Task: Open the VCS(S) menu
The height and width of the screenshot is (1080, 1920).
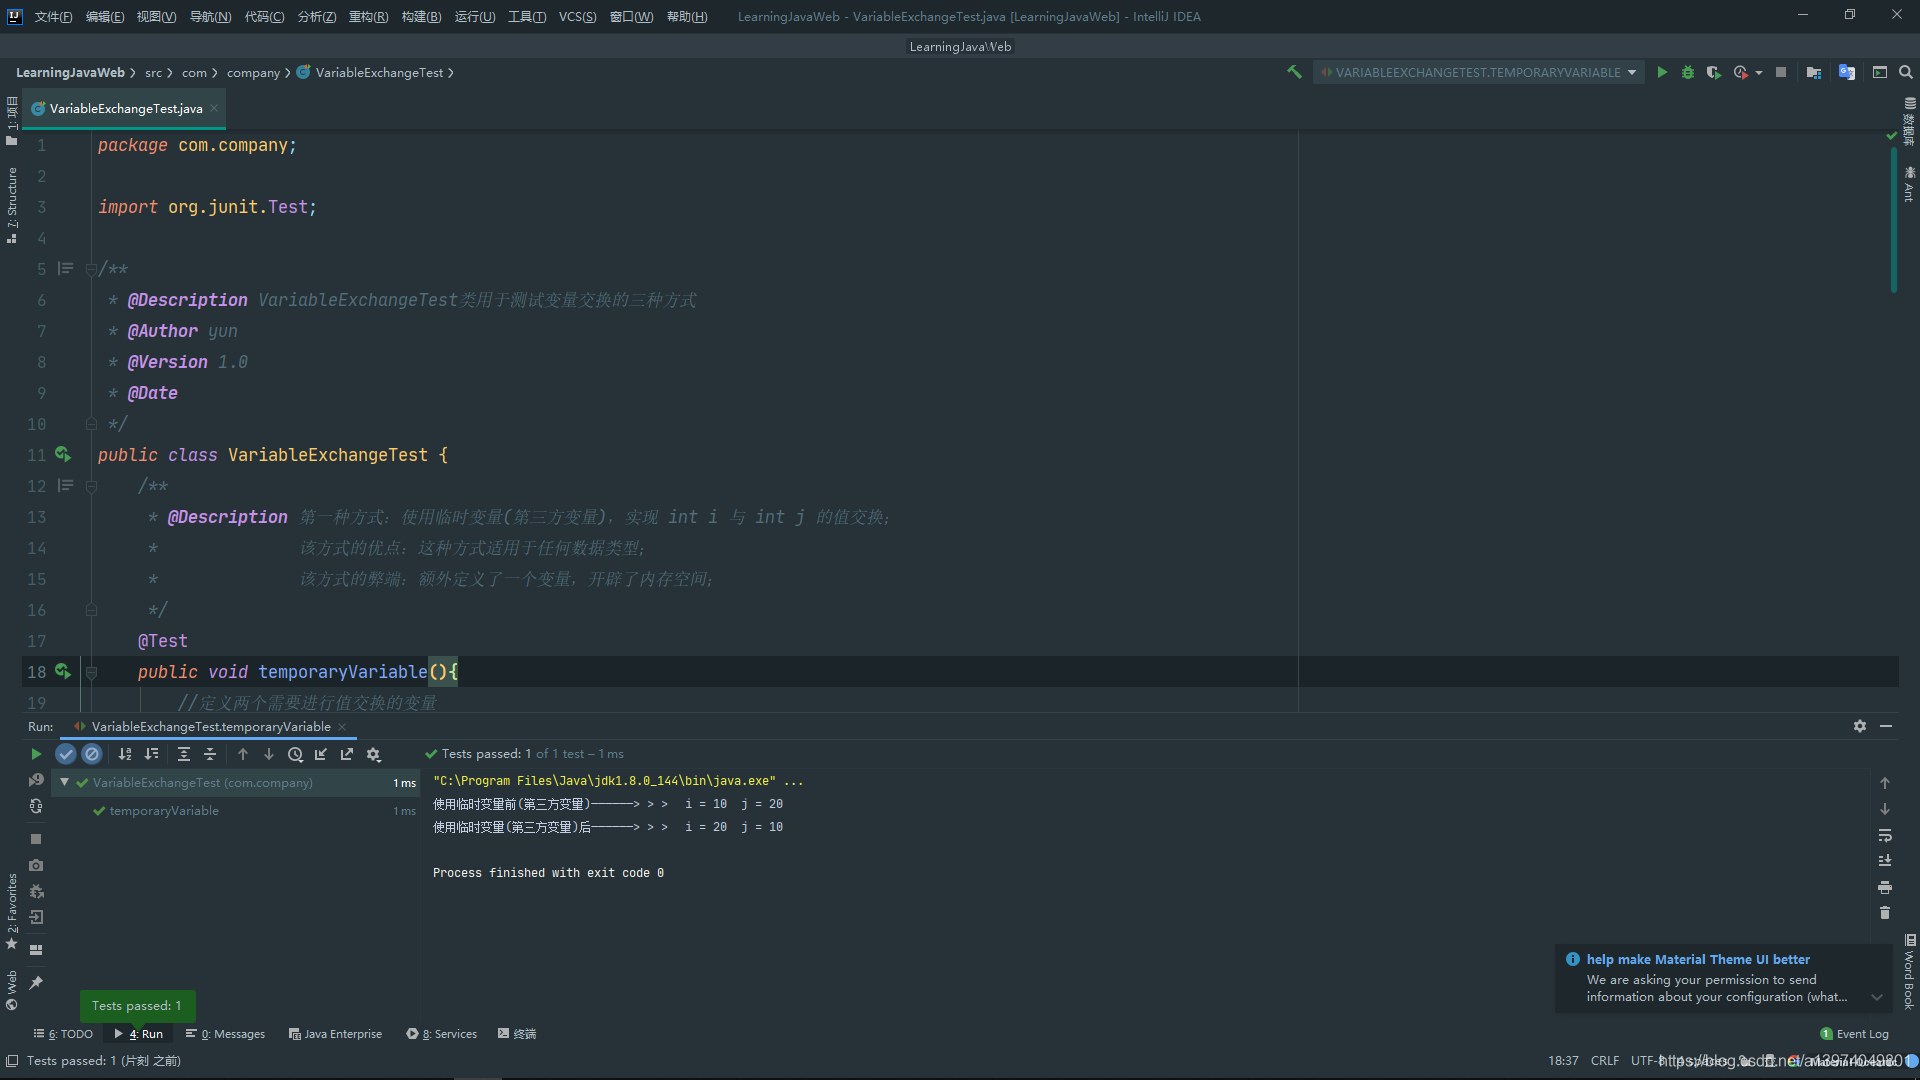Action: pyautogui.click(x=577, y=16)
